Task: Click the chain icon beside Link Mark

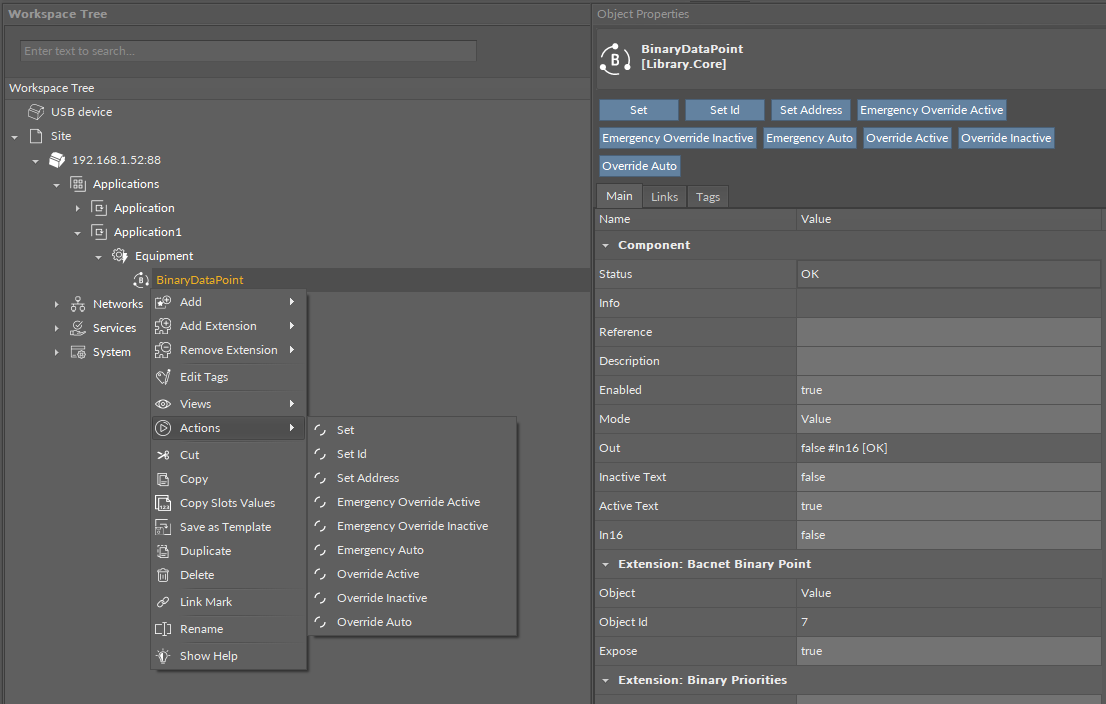Action: click(164, 602)
